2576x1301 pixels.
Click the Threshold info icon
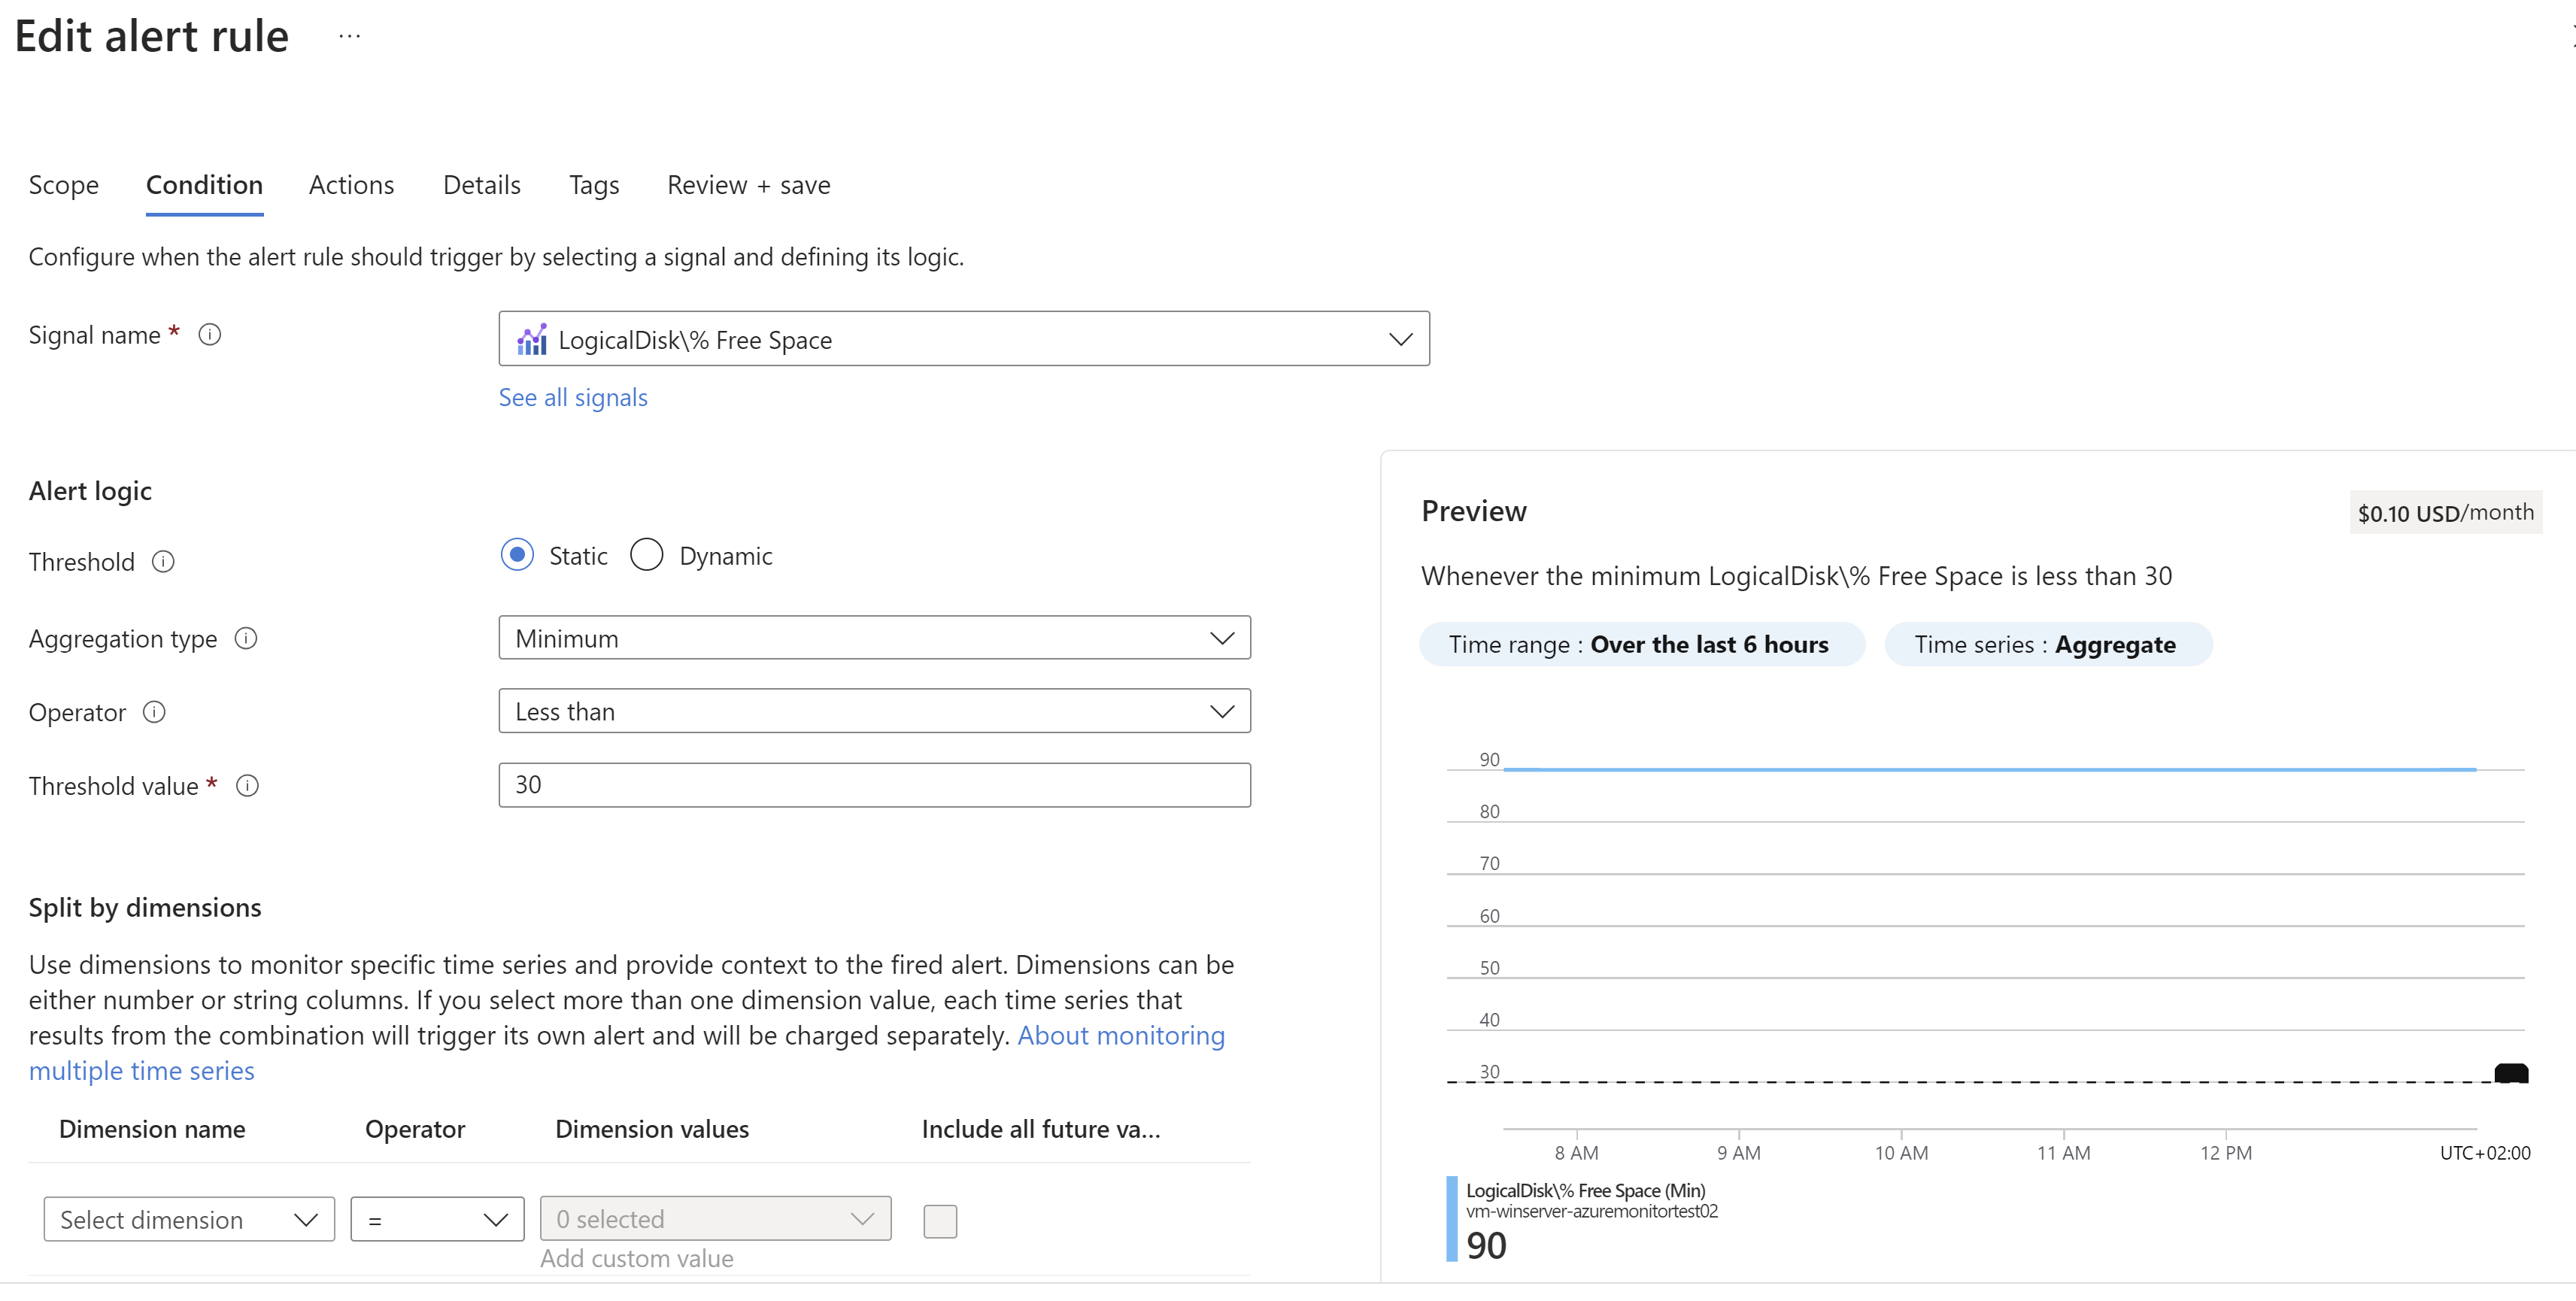[163, 562]
